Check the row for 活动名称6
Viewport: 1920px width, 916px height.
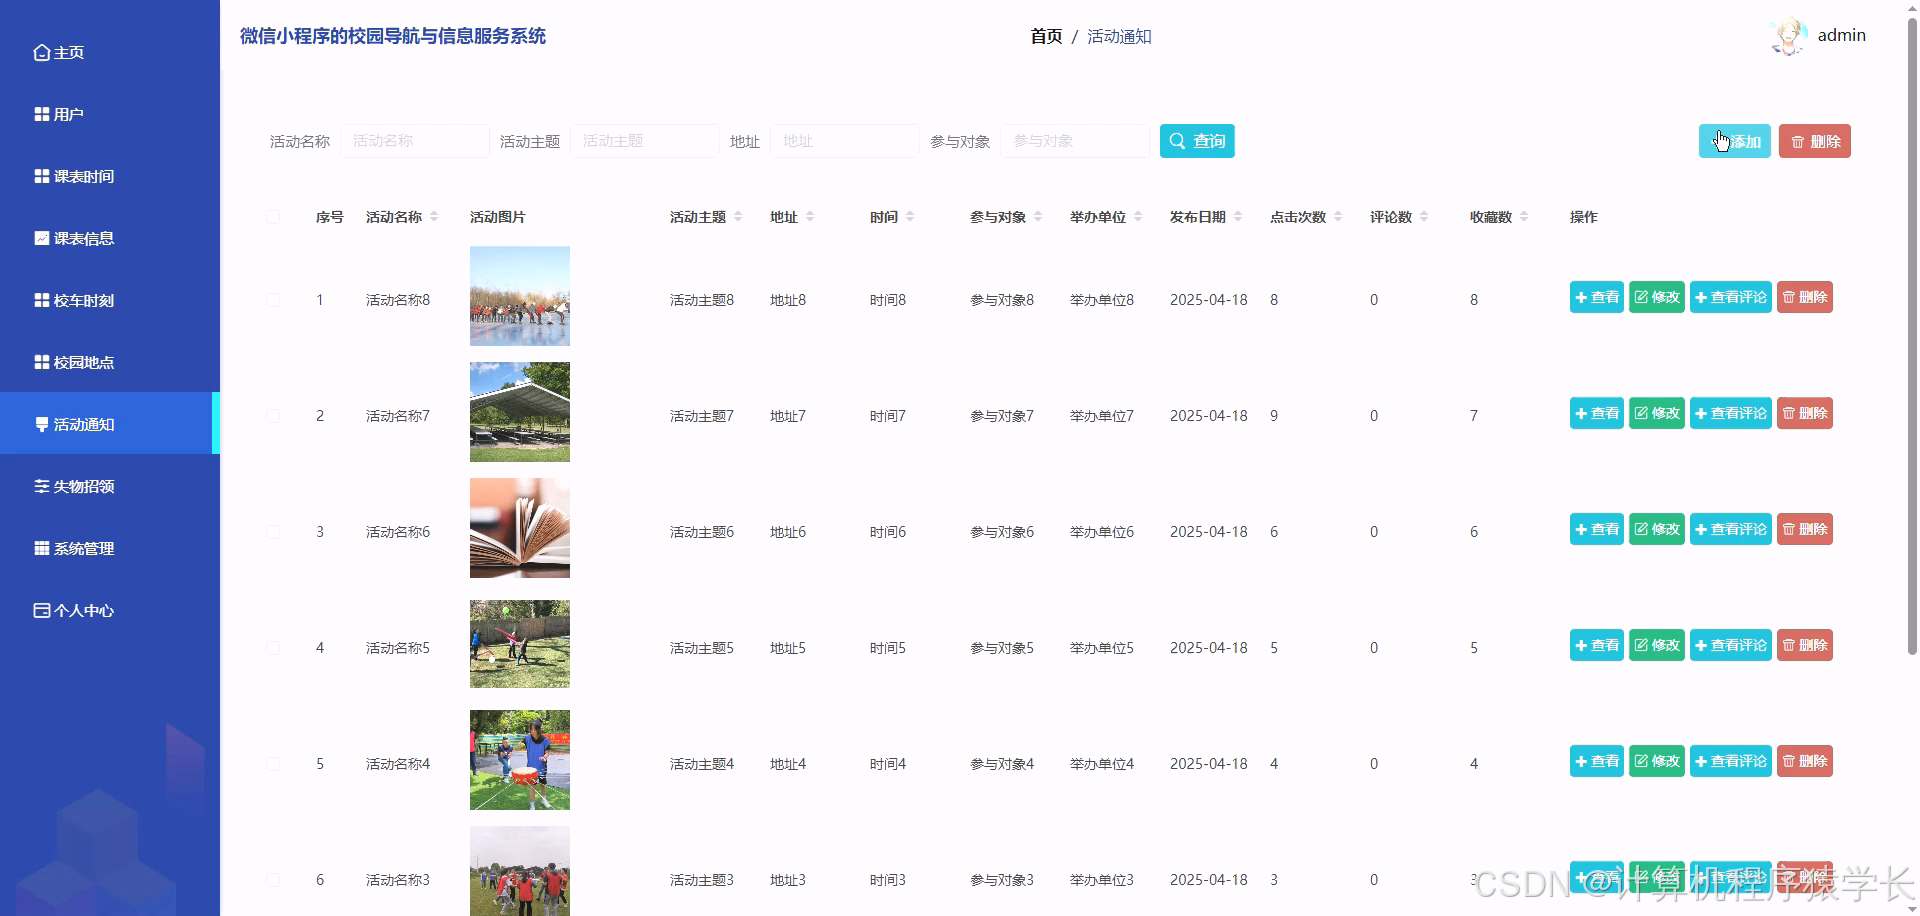point(273,532)
